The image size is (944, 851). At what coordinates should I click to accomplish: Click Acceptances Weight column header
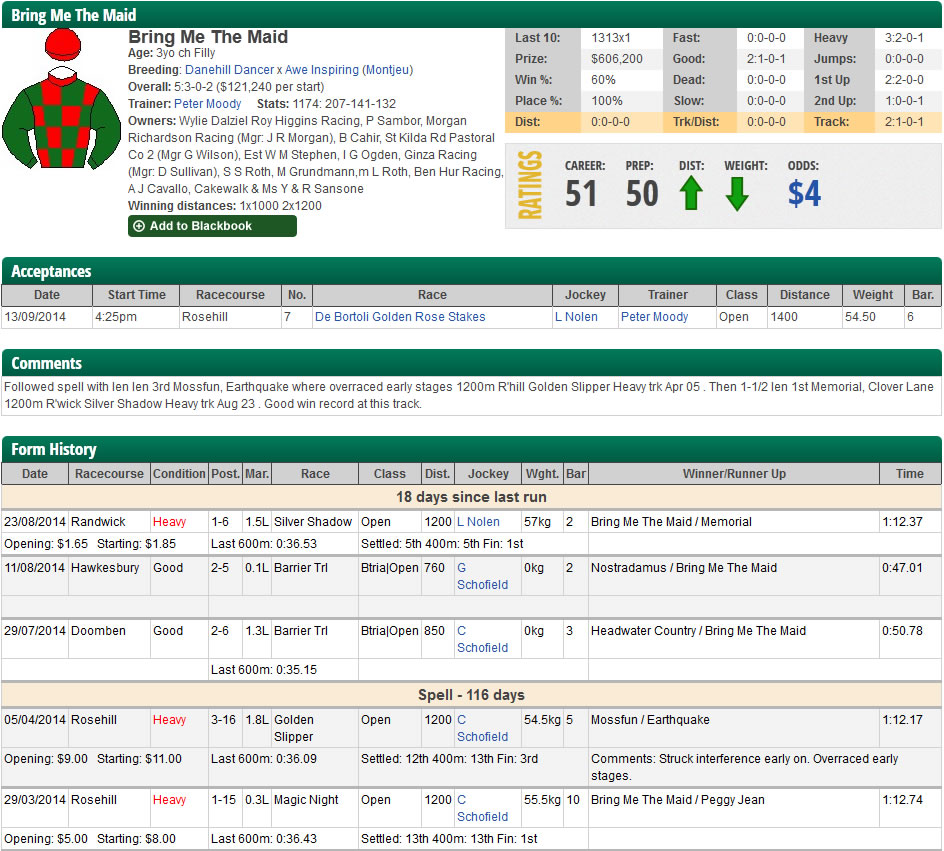(x=872, y=295)
